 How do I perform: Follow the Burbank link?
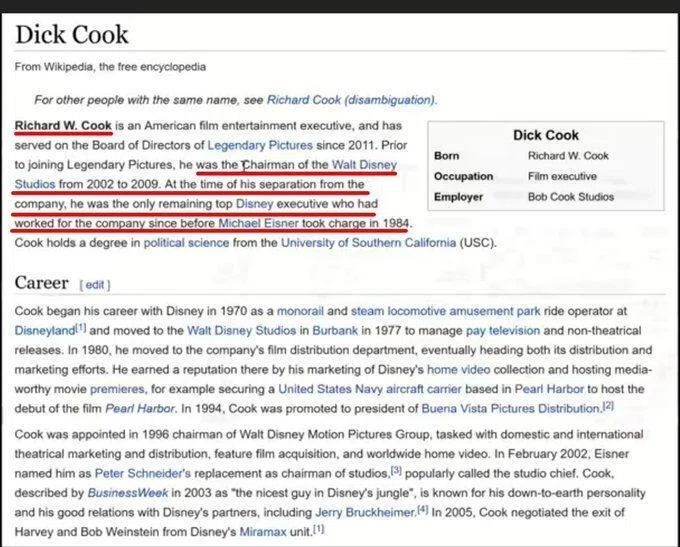pos(335,331)
